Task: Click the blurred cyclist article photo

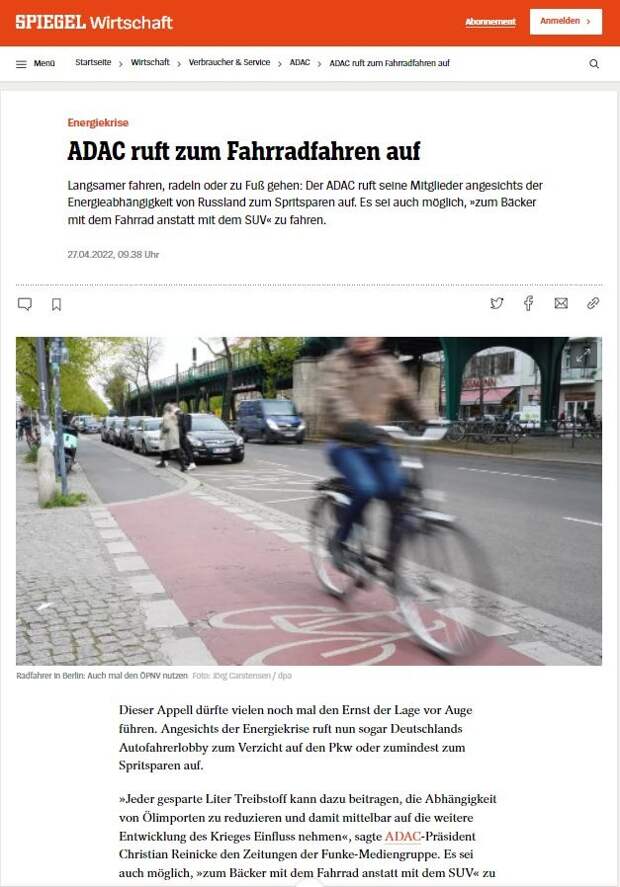Action: coord(309,501)
